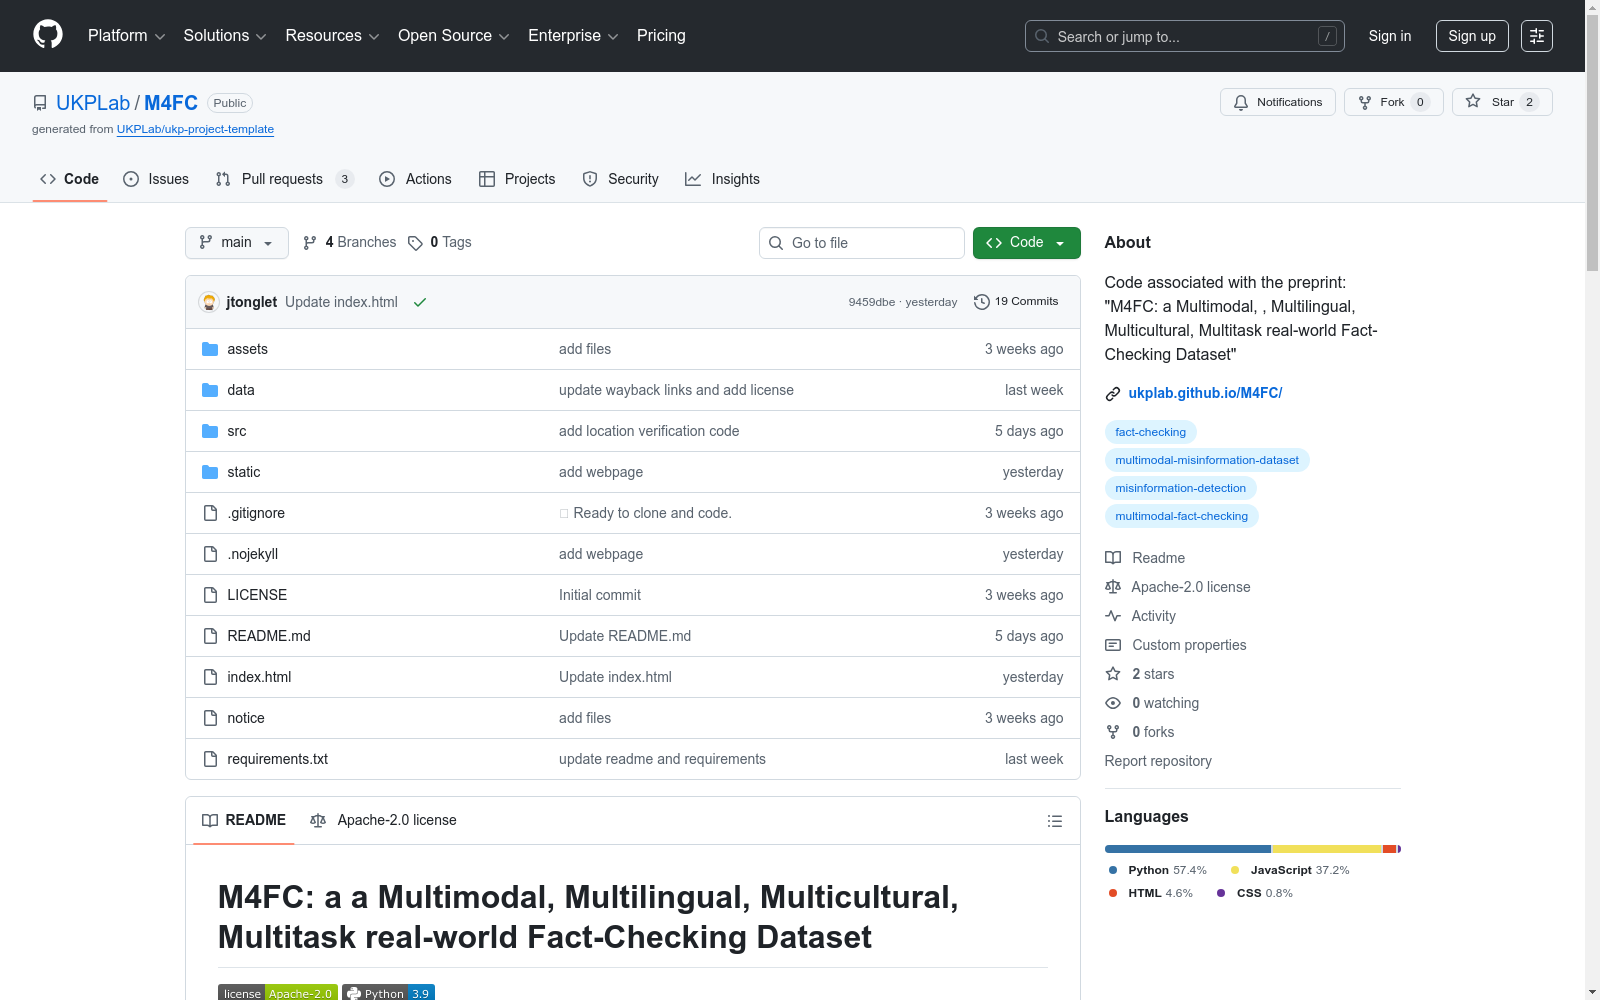Switch to the Issues tab

[x=156, y=179]
